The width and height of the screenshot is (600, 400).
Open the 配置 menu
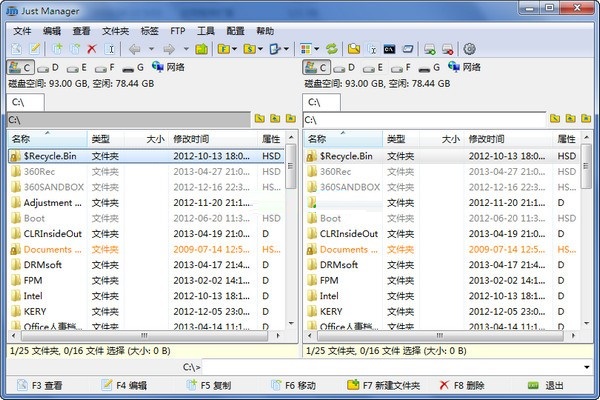pos(235,31)
